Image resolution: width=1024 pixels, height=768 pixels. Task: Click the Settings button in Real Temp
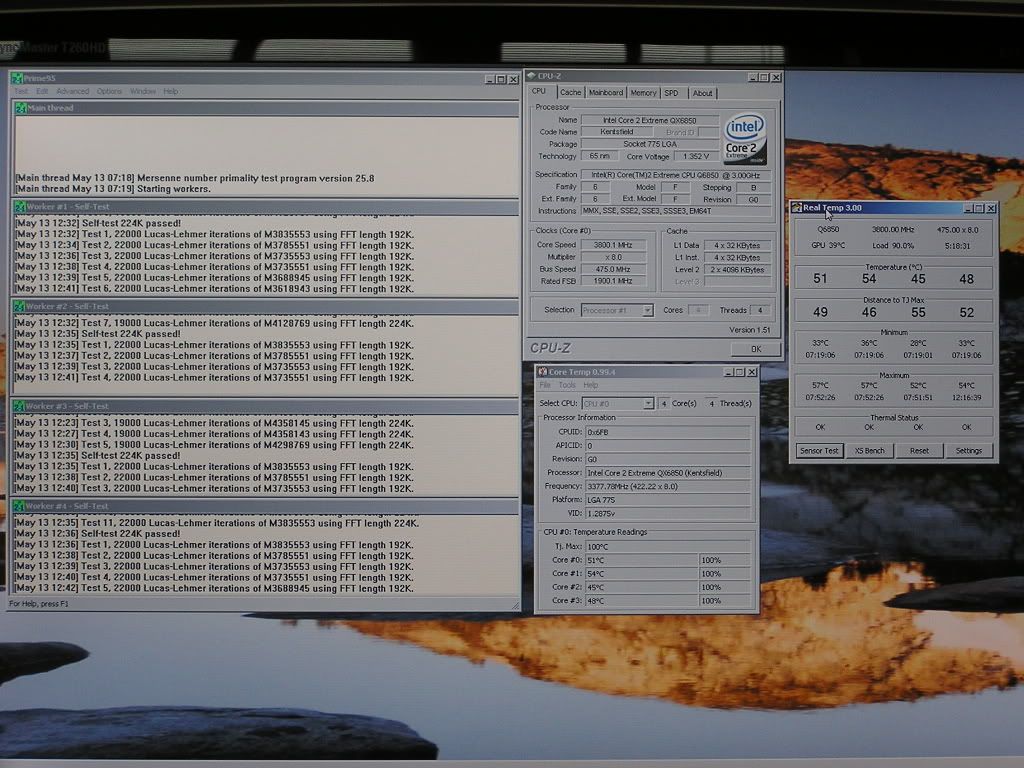968,451
